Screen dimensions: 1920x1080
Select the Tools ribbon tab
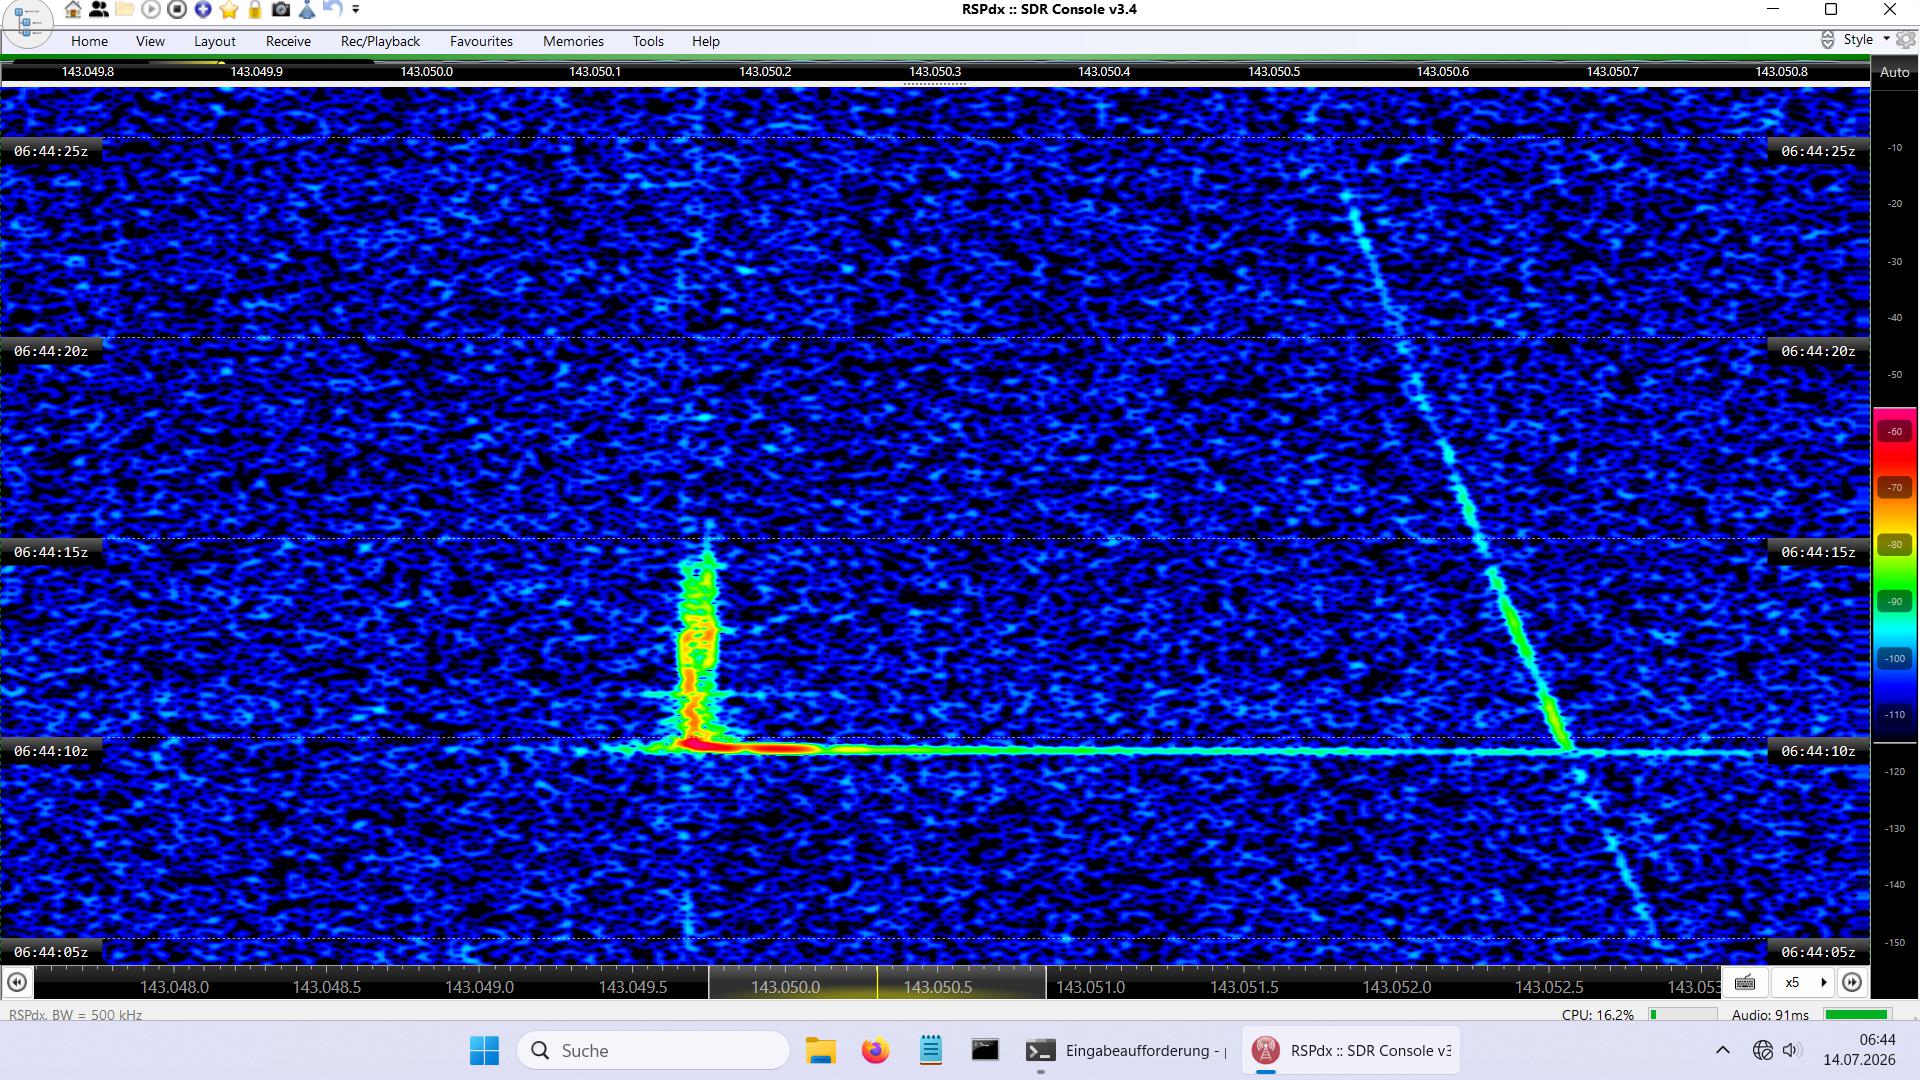(x=648, y=41)
